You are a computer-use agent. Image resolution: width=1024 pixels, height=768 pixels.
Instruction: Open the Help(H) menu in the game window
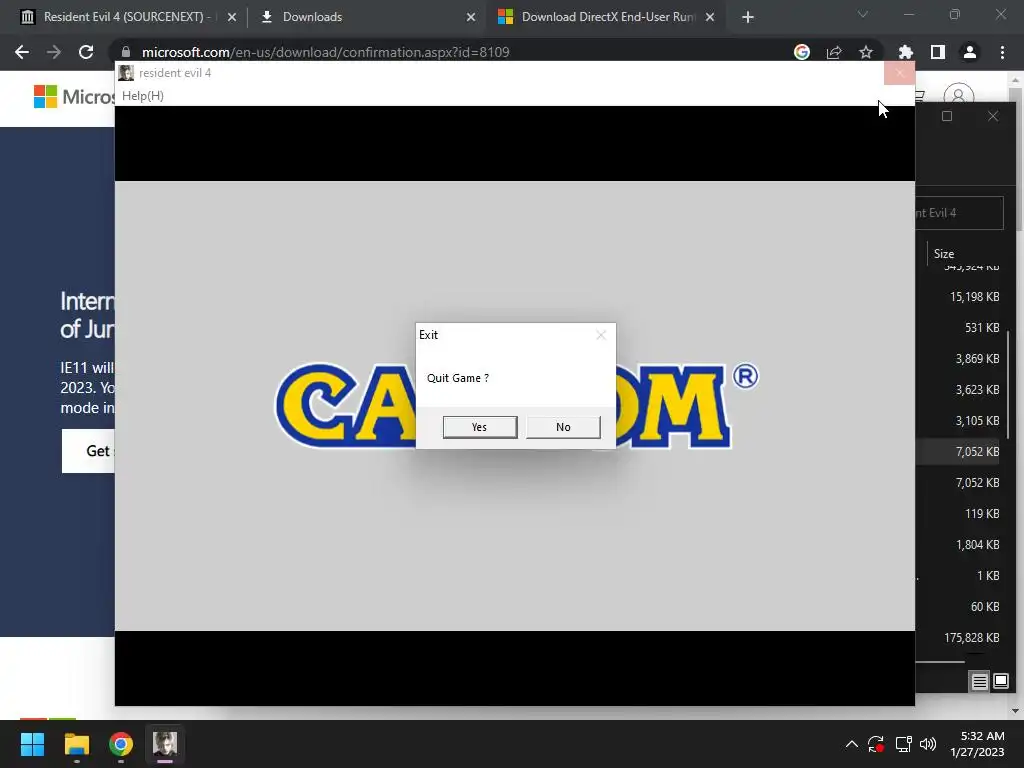143,96
